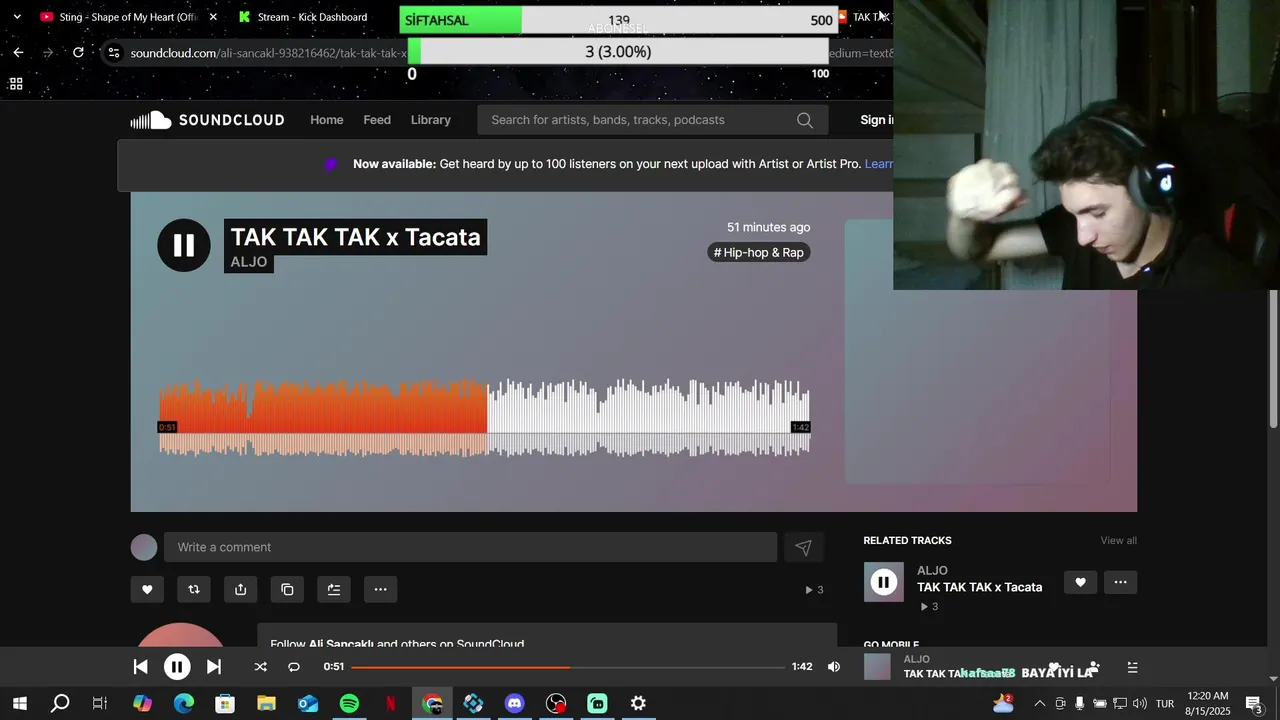The height and width of the screenshot is (720, 1280).
Task: Open the Next up queue list icon
Action: tap(1132, 667)
